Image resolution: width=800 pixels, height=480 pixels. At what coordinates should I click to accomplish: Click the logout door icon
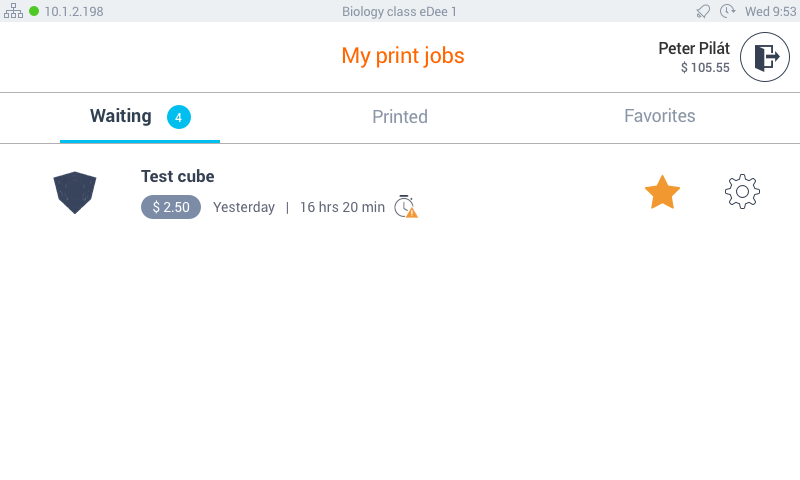(765, 57)
